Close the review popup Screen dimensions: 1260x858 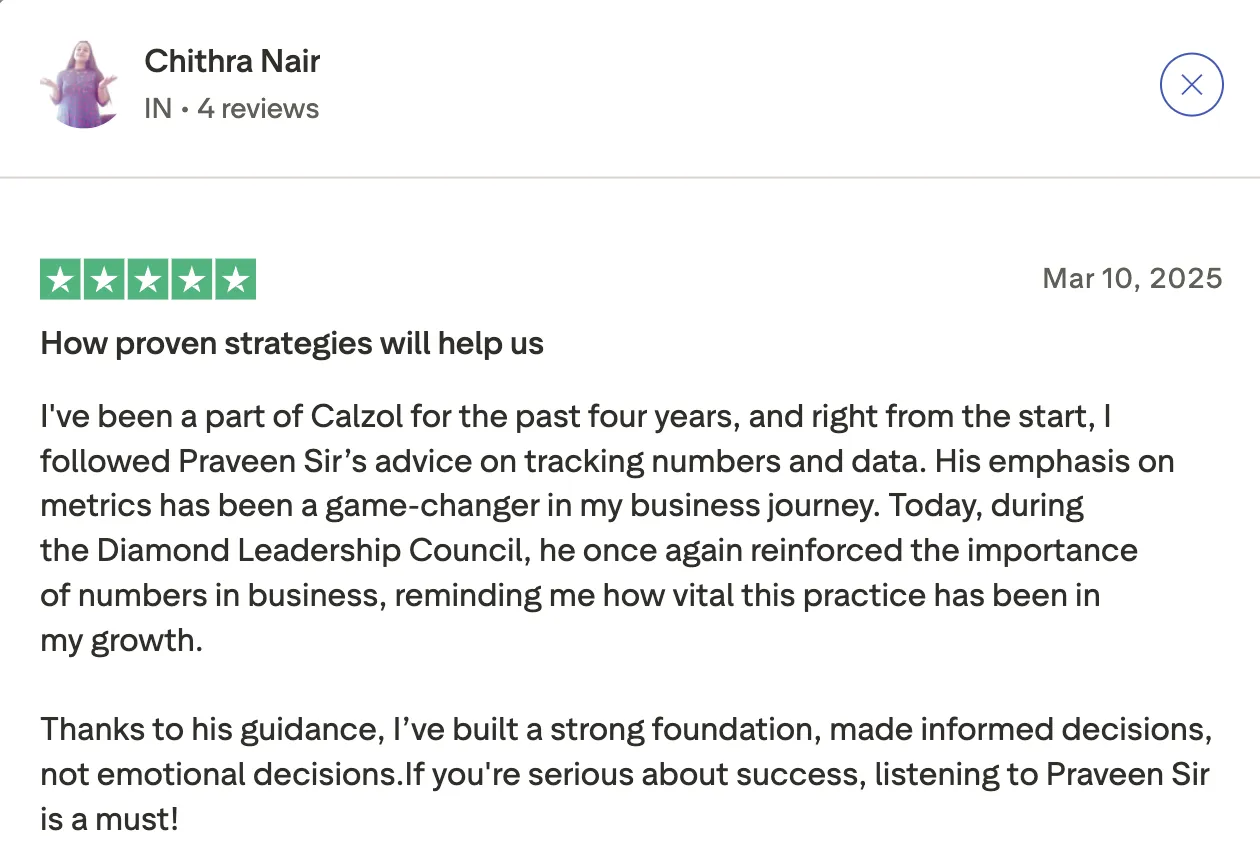[1191, 85]
